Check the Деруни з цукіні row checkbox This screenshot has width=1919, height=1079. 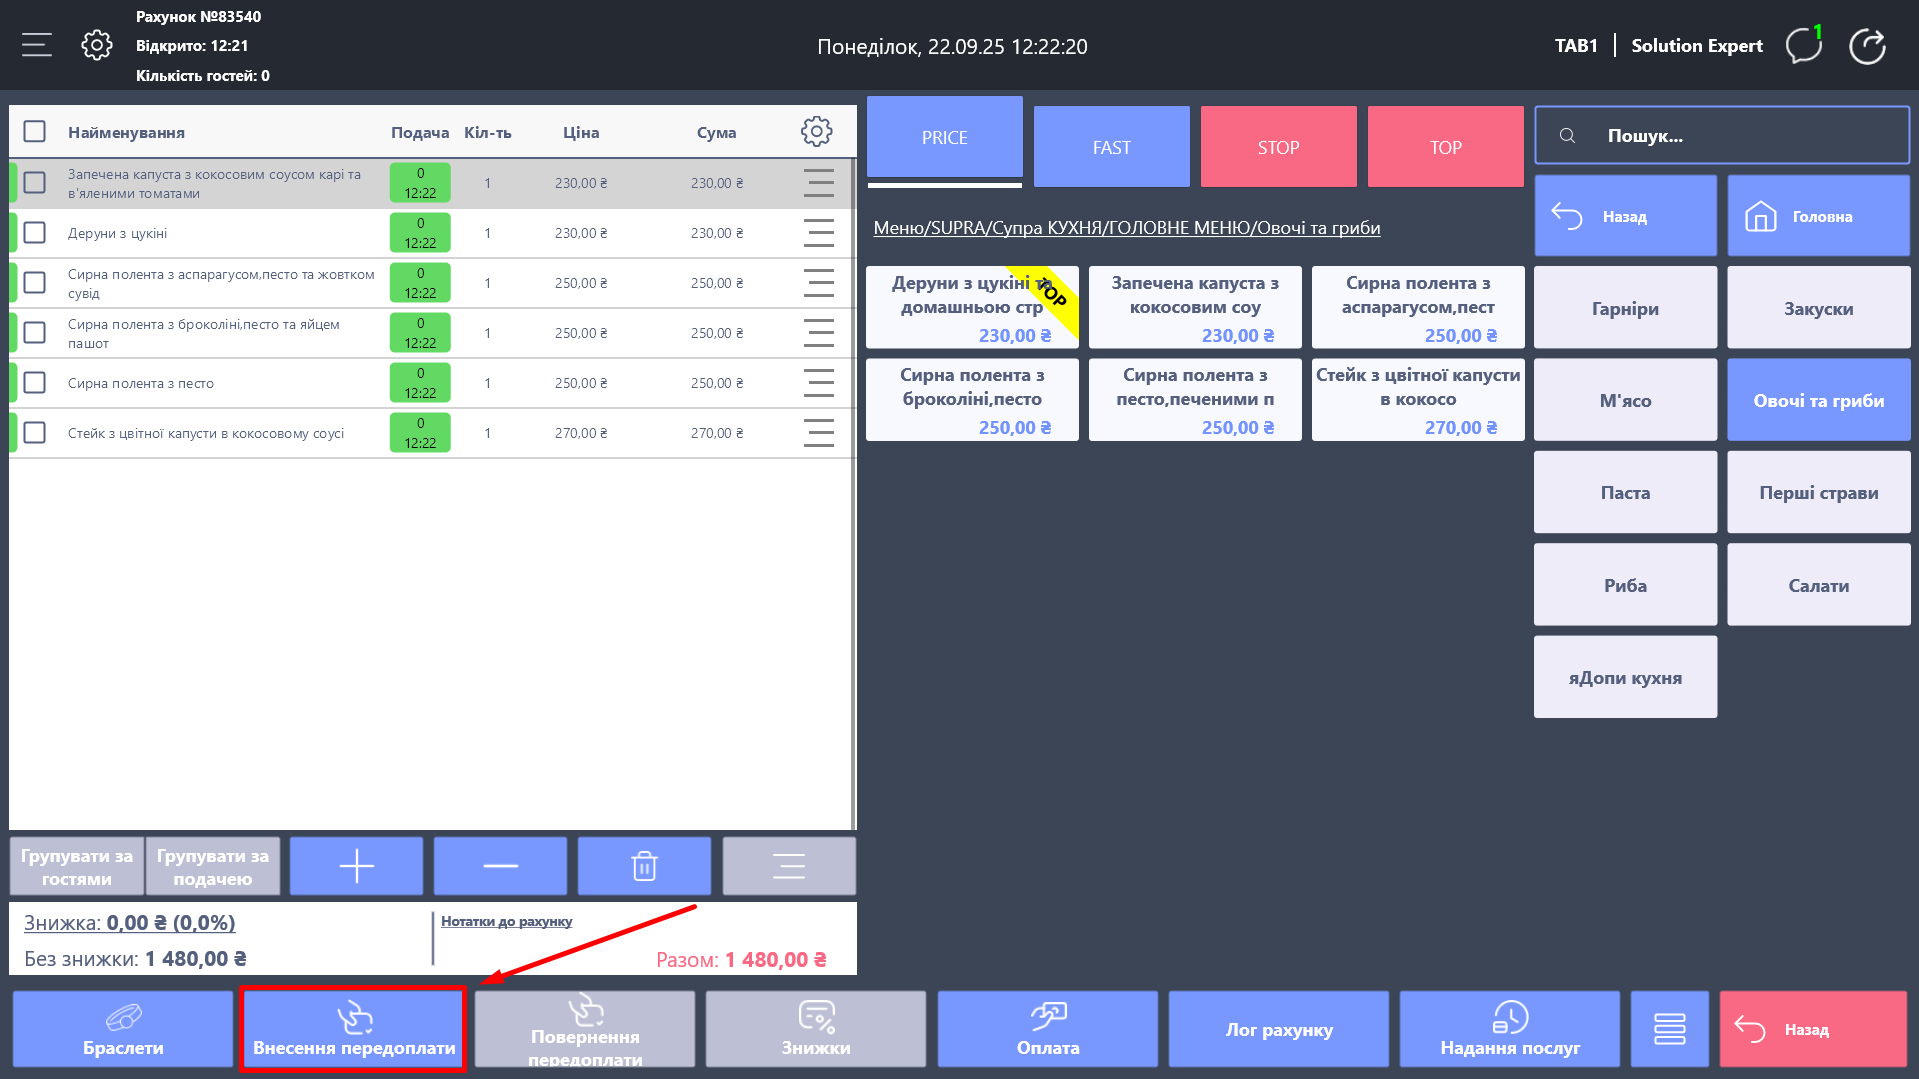(35, 233)
